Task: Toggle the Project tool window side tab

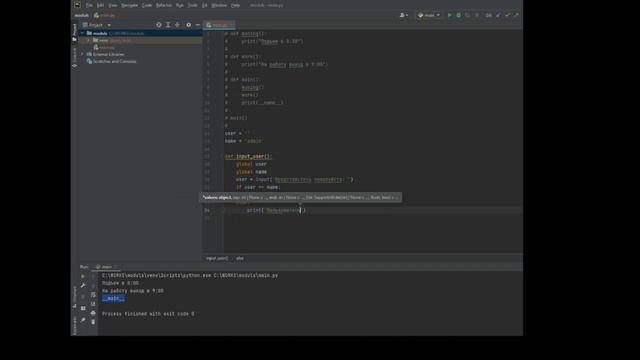Action: (x=74, y=33)
